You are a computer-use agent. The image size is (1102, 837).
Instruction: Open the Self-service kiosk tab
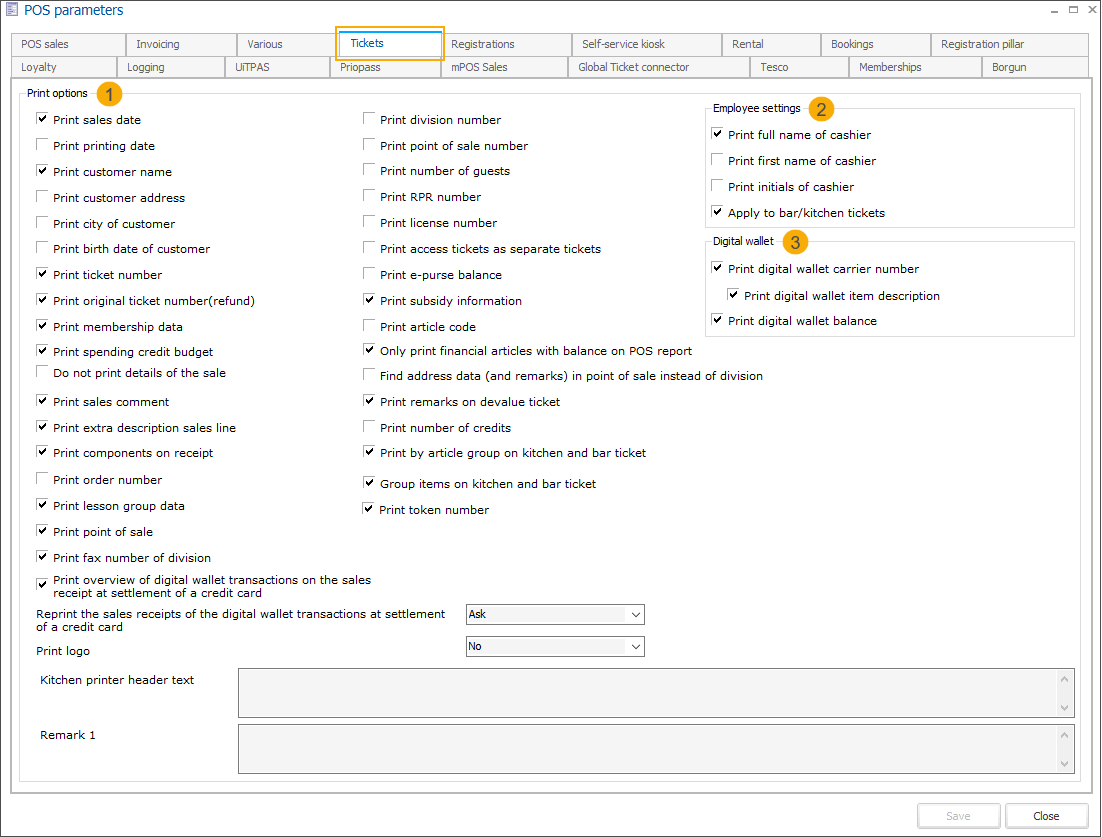pyautogui.click(x=645, y=44)
